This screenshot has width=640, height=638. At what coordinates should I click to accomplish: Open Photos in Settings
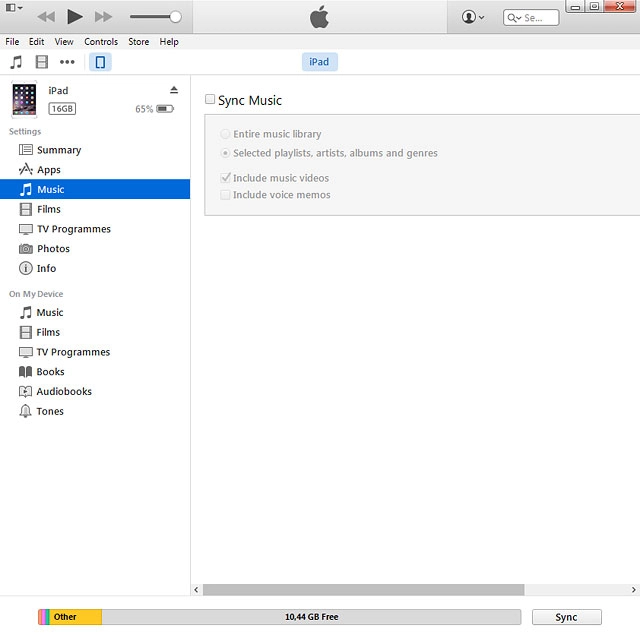pyautogui.click(x=95, y=249)
